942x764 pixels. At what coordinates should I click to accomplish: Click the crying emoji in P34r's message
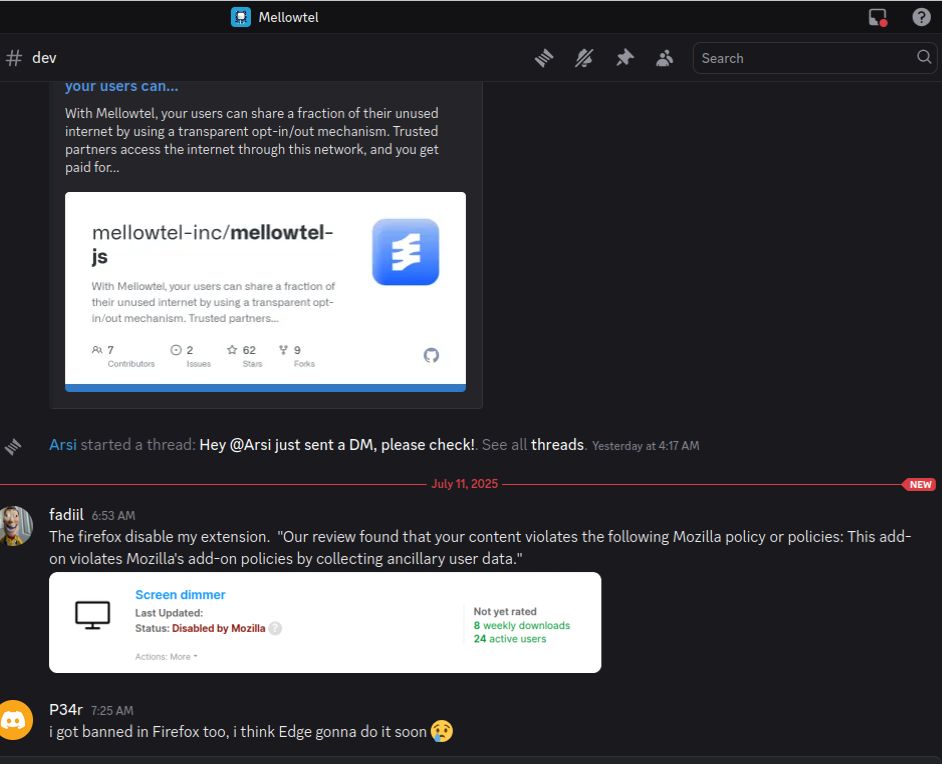[442, 731]
